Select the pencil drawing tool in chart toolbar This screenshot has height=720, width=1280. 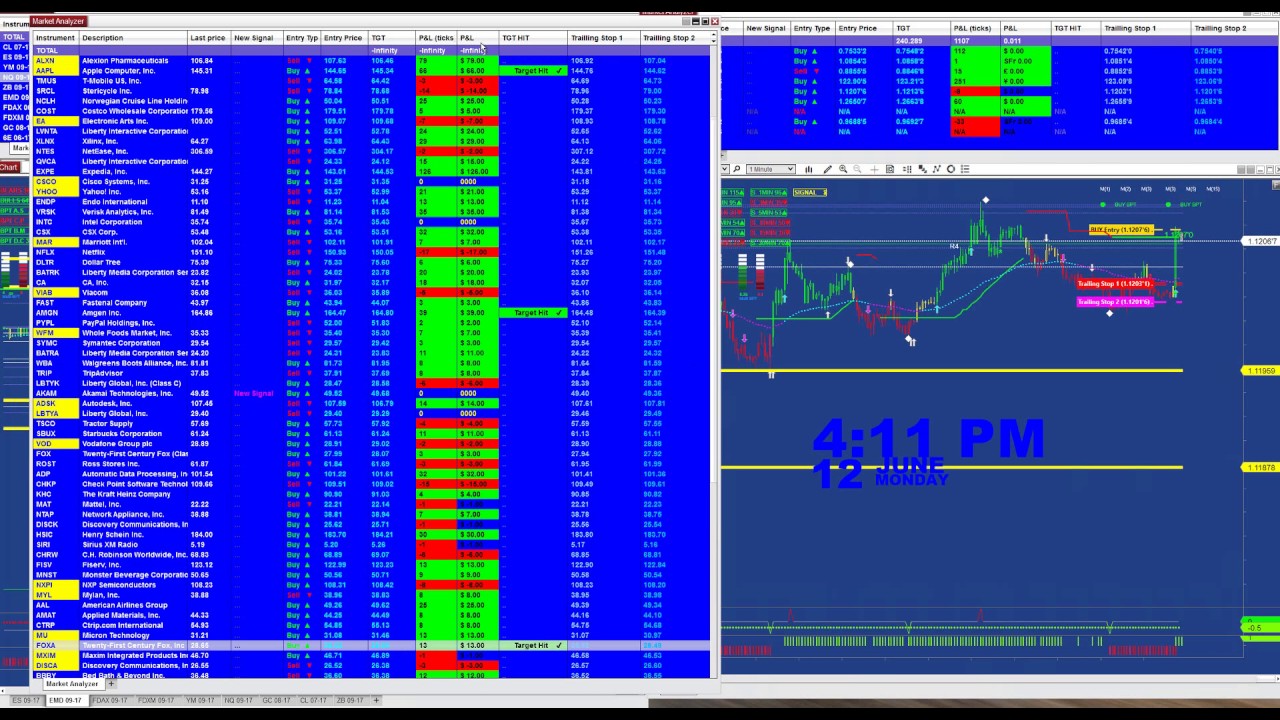828,169
